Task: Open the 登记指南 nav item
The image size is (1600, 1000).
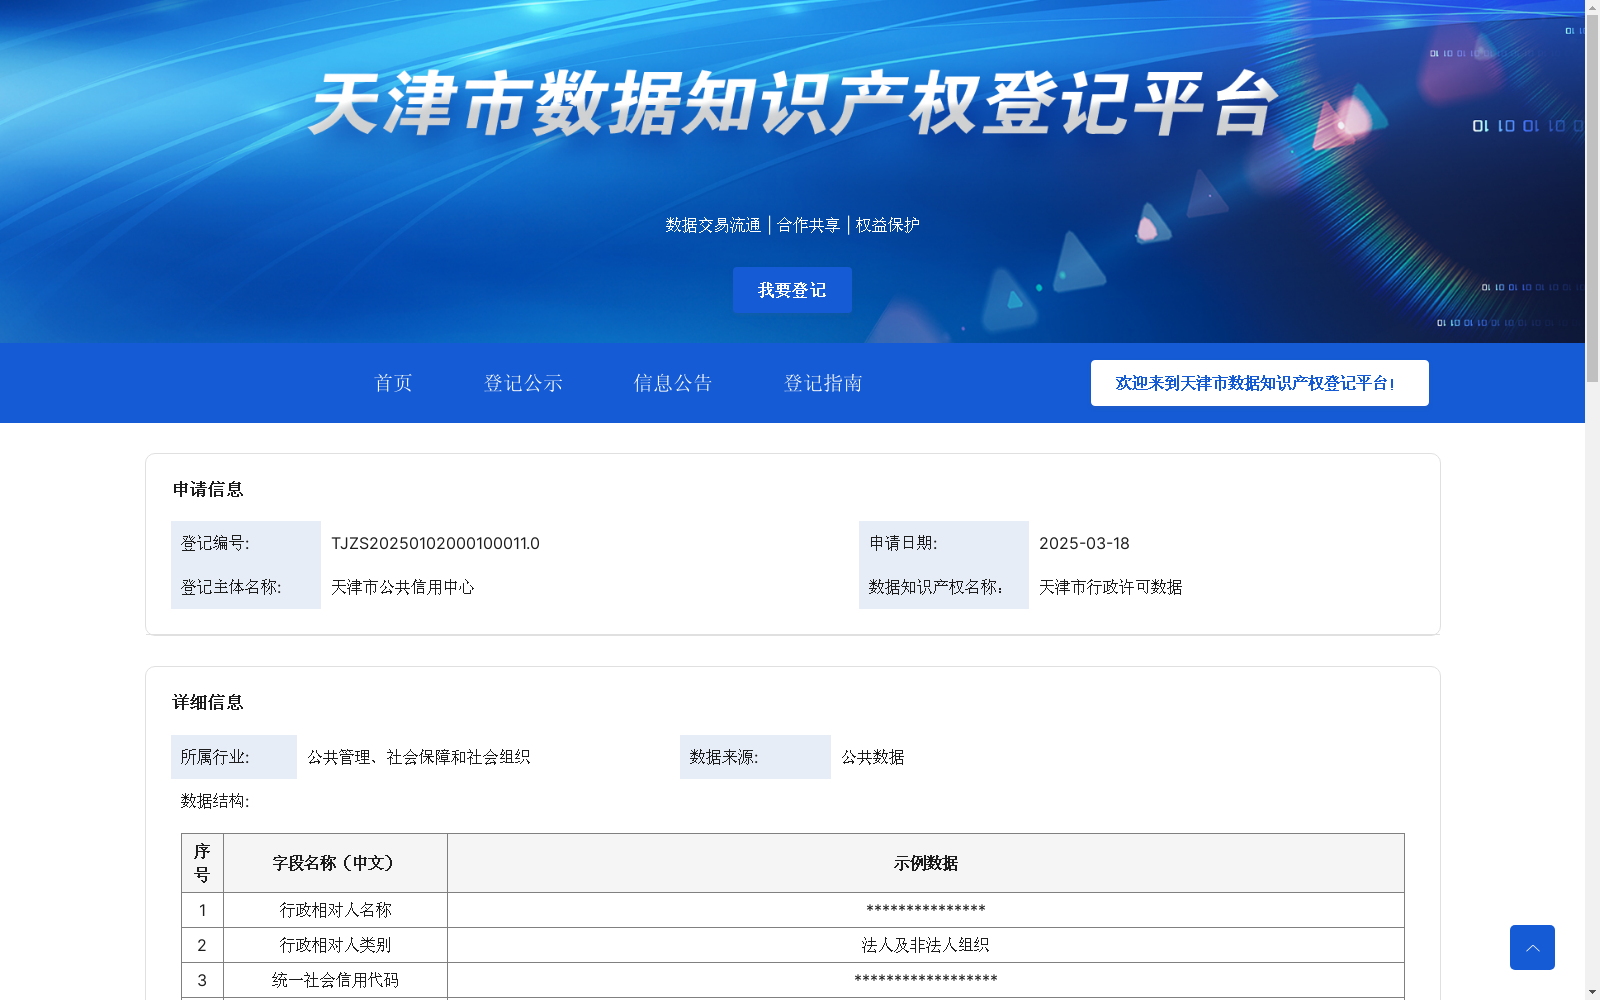Action: [823, 383]
